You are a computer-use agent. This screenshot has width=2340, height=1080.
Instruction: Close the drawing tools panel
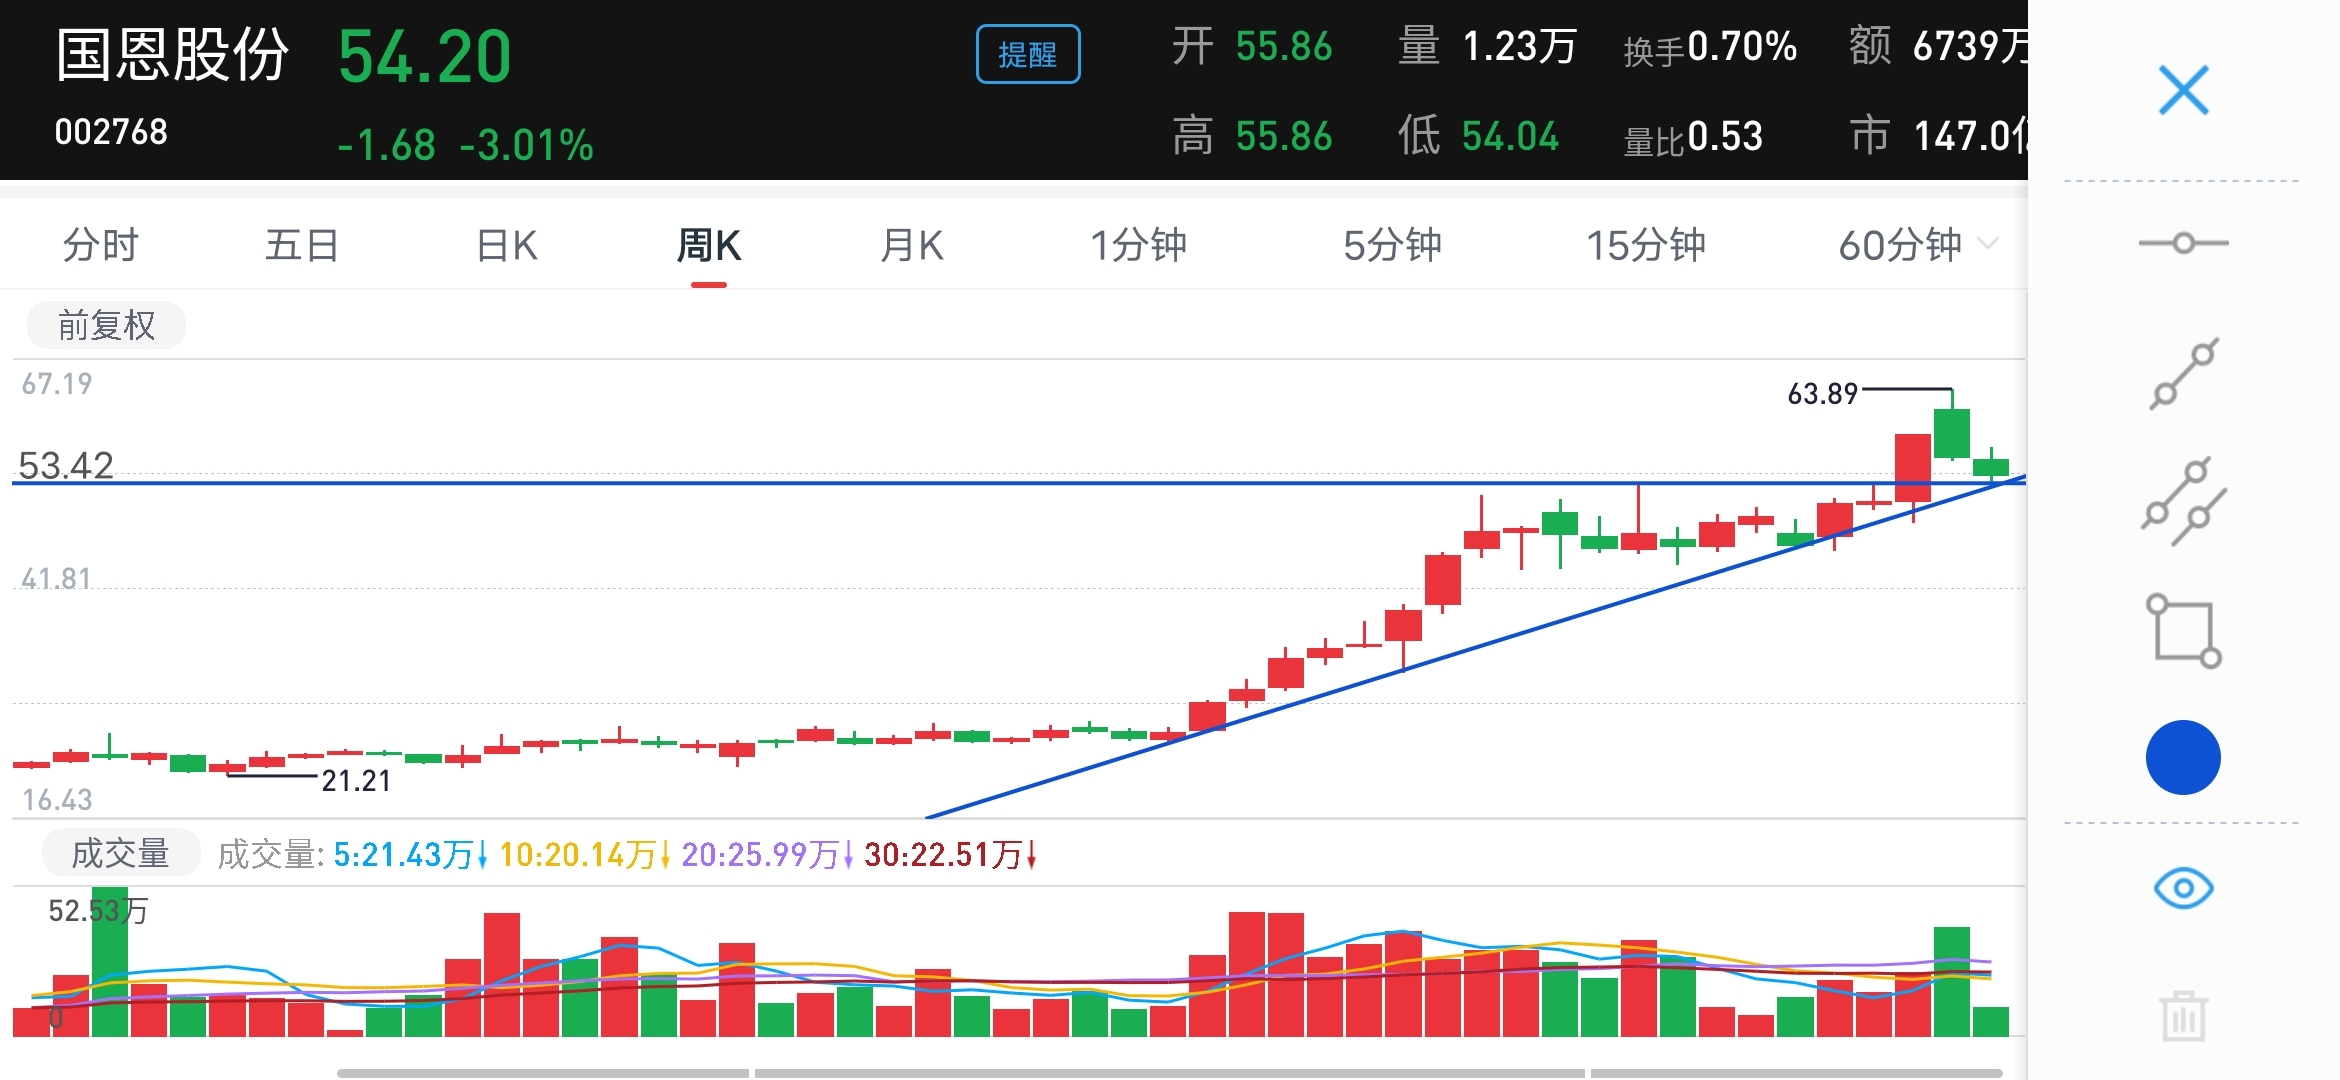[2183, 91]
